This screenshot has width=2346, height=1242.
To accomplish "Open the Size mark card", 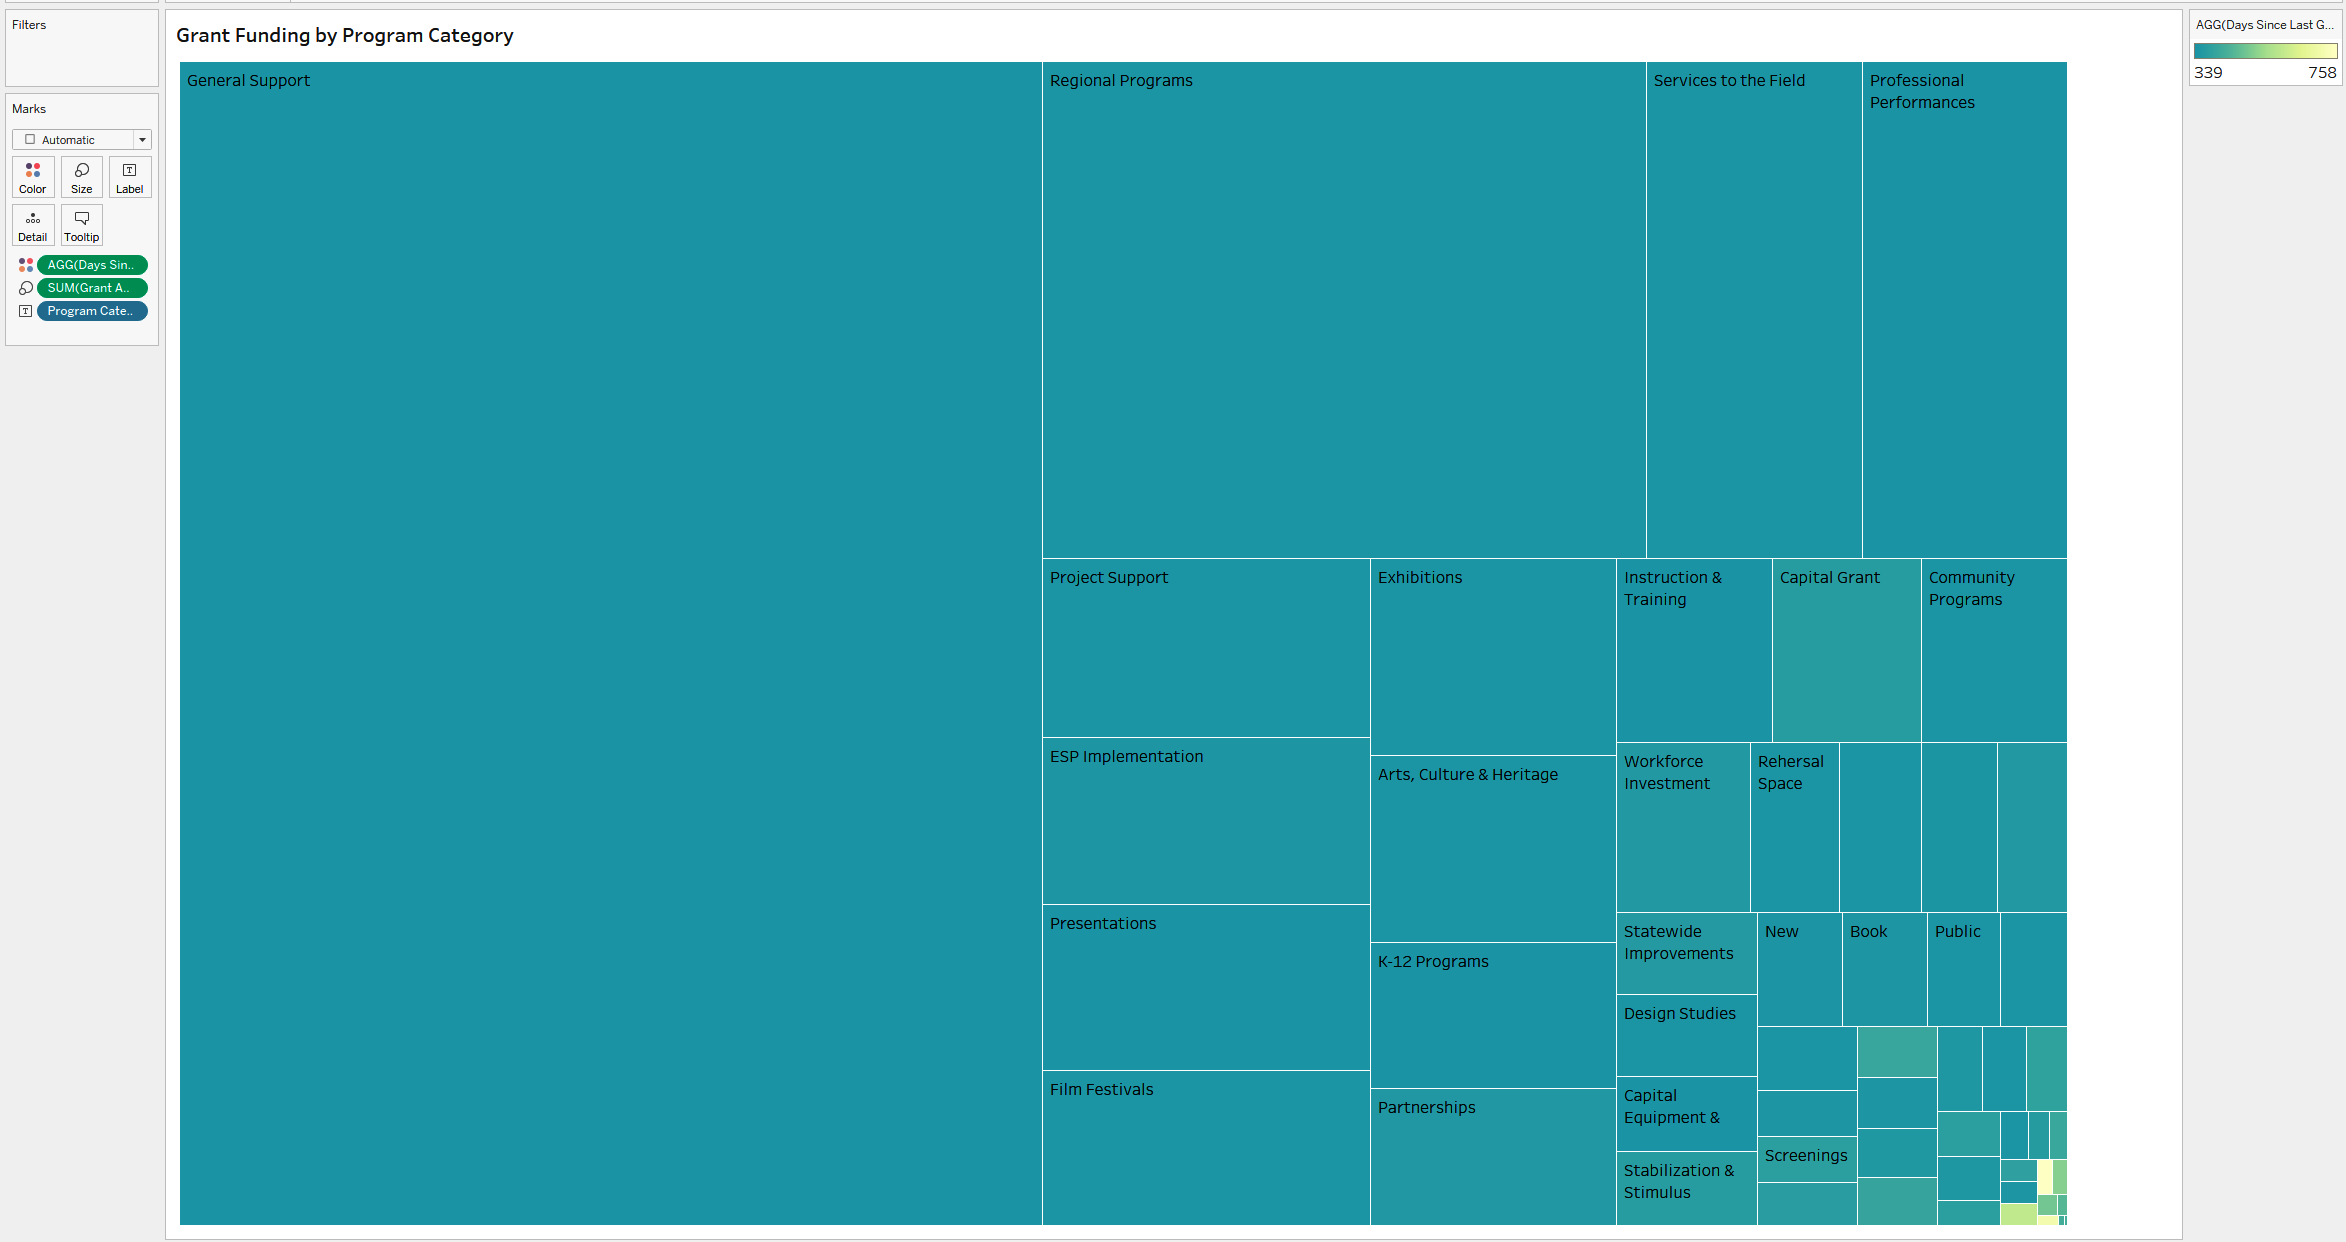I will [82, 177].
